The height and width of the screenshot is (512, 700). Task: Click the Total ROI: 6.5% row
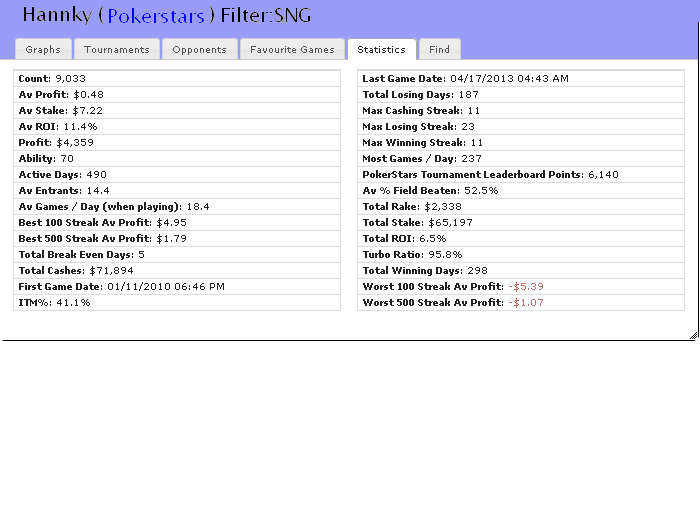point(521,239)
